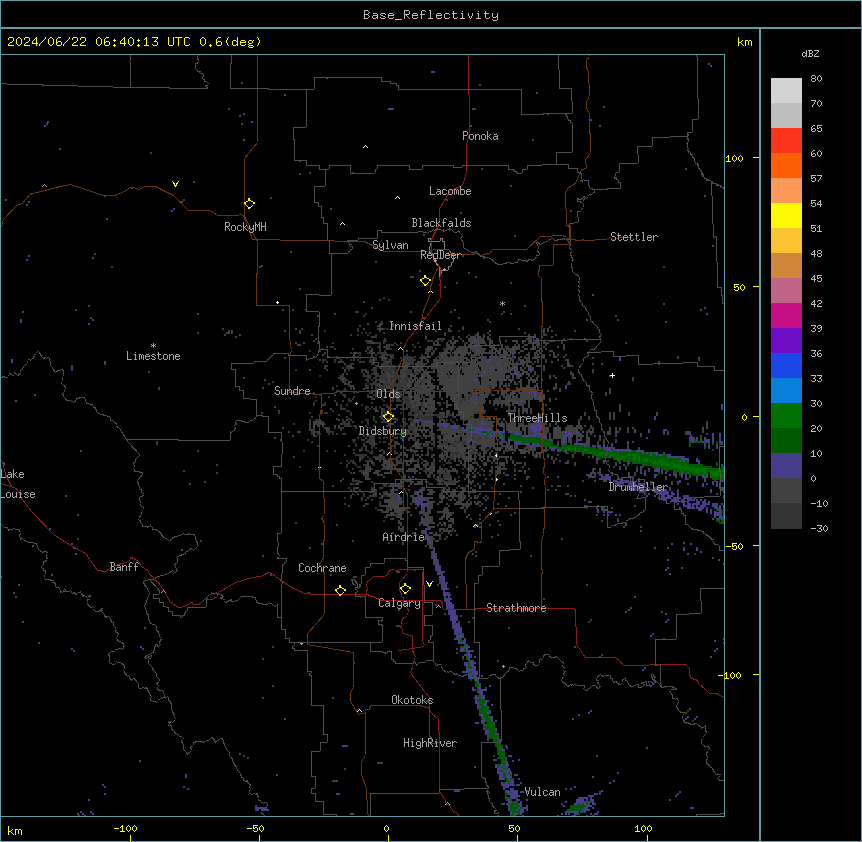
Task: Click the Airdrie label
Action: point(404,537)
